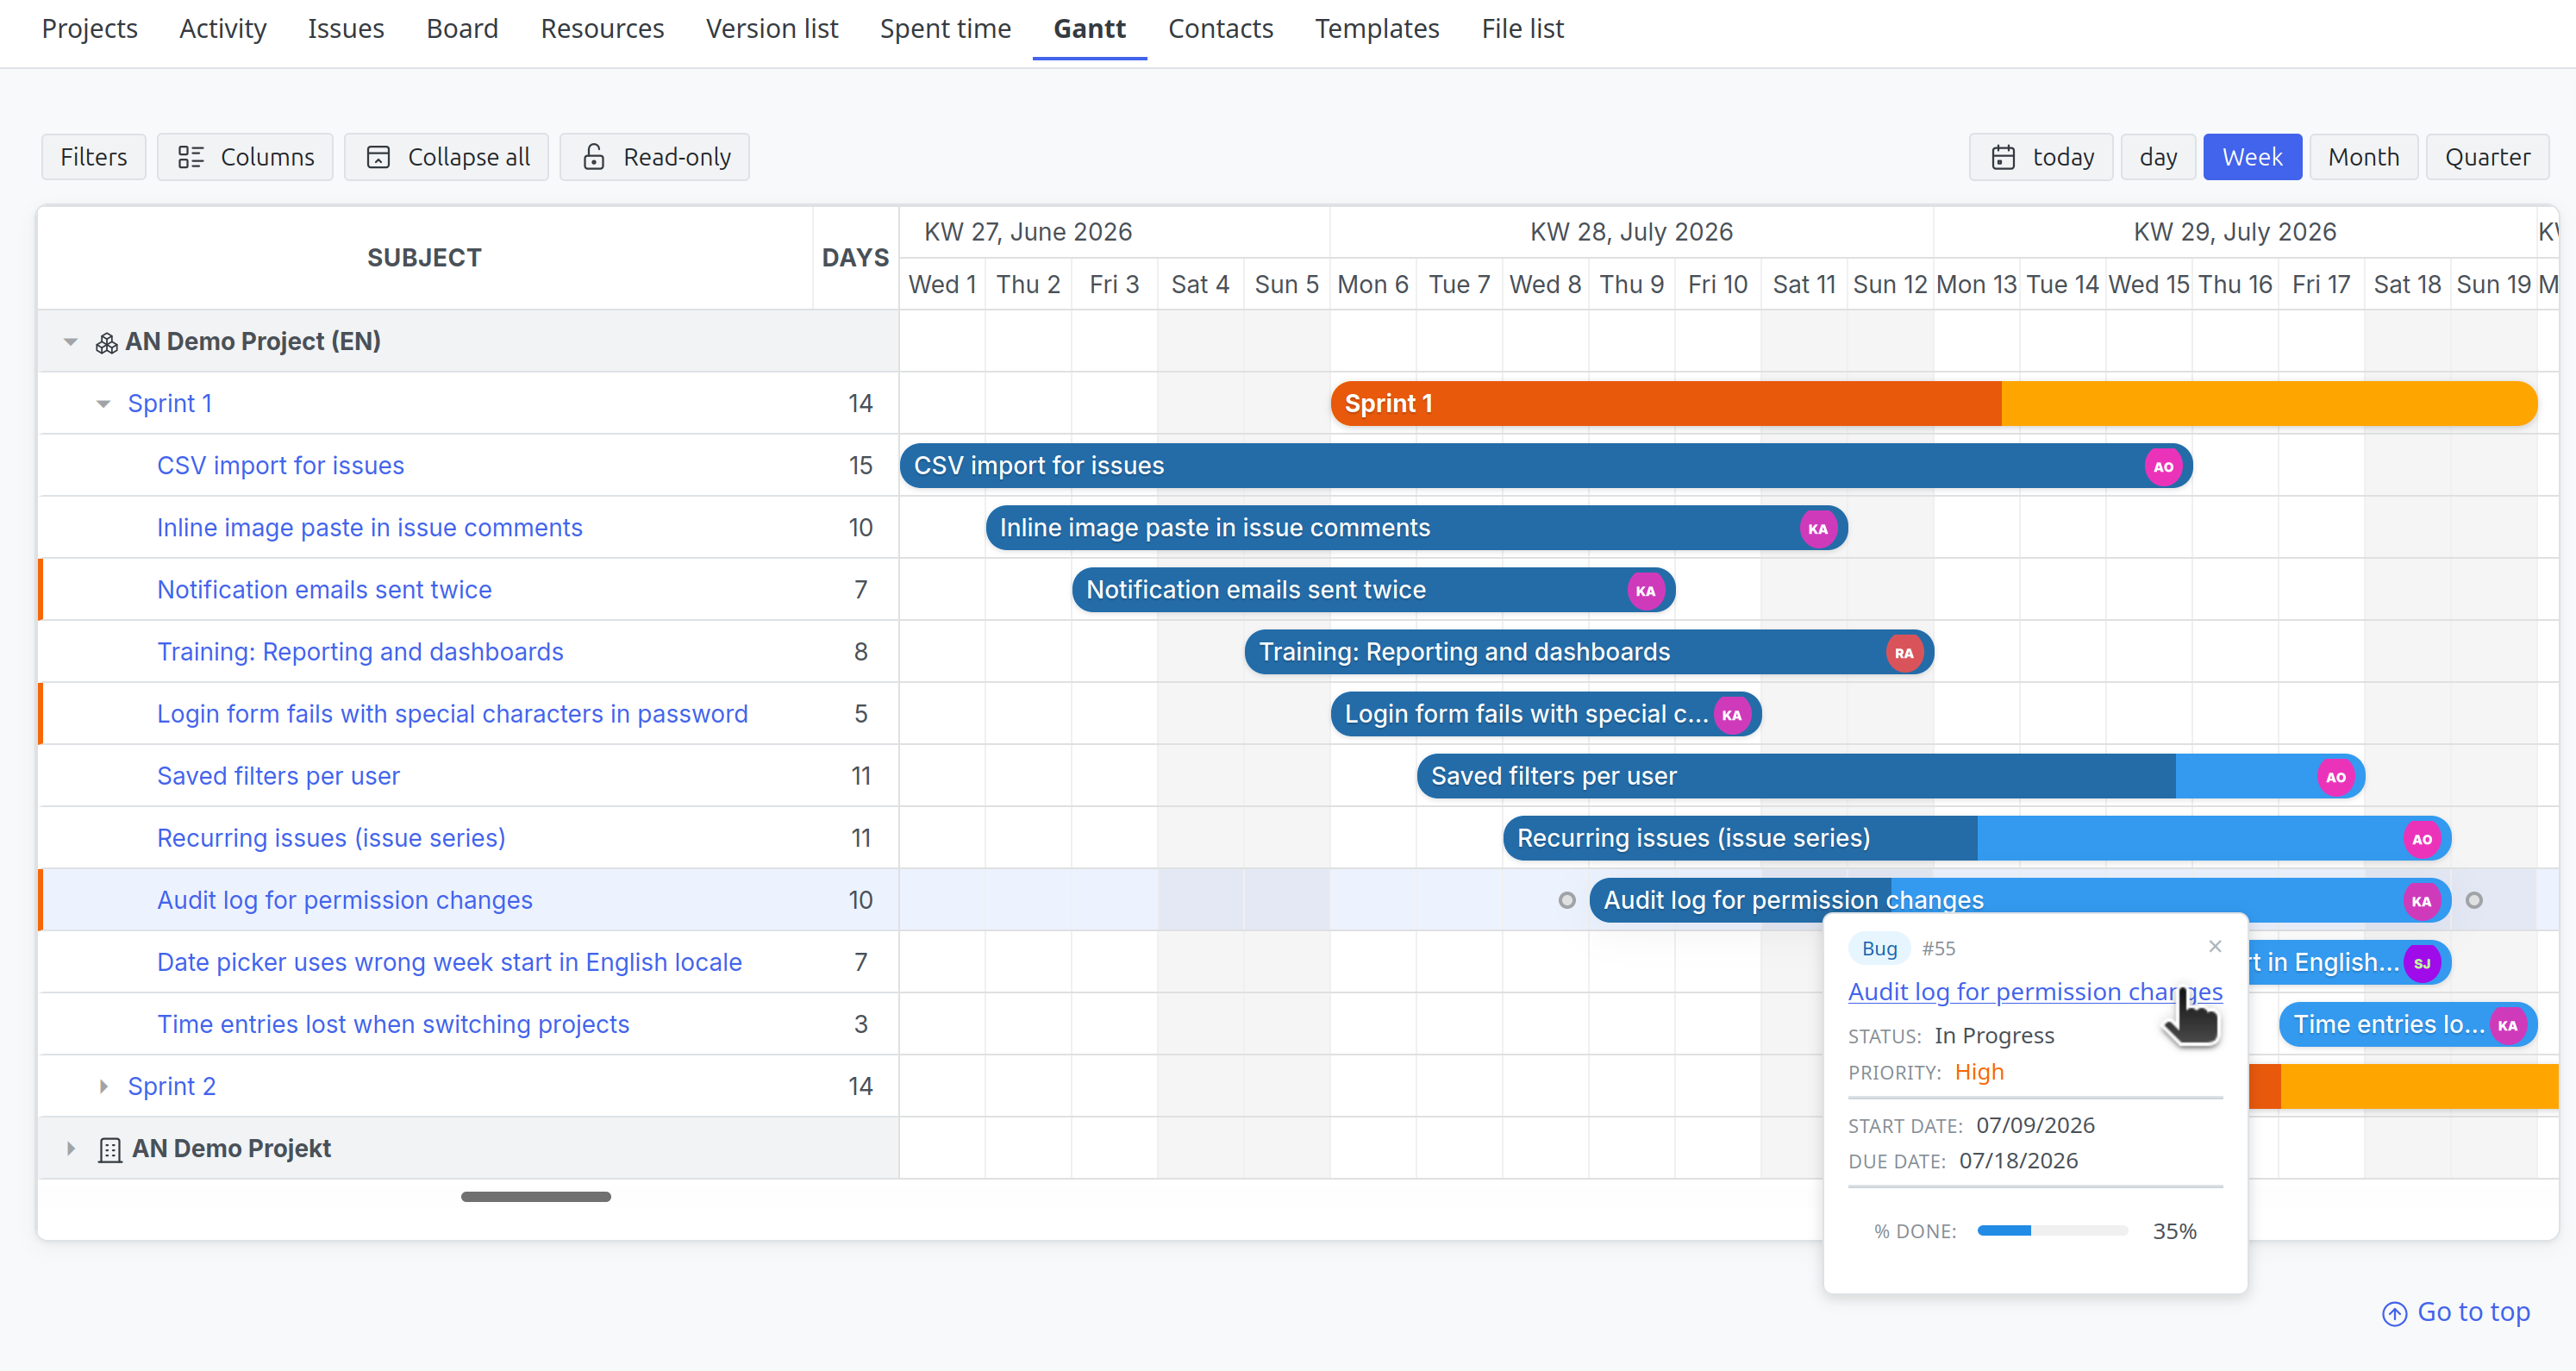
Task: Open the Version list tab
Action: pos(772,29)
